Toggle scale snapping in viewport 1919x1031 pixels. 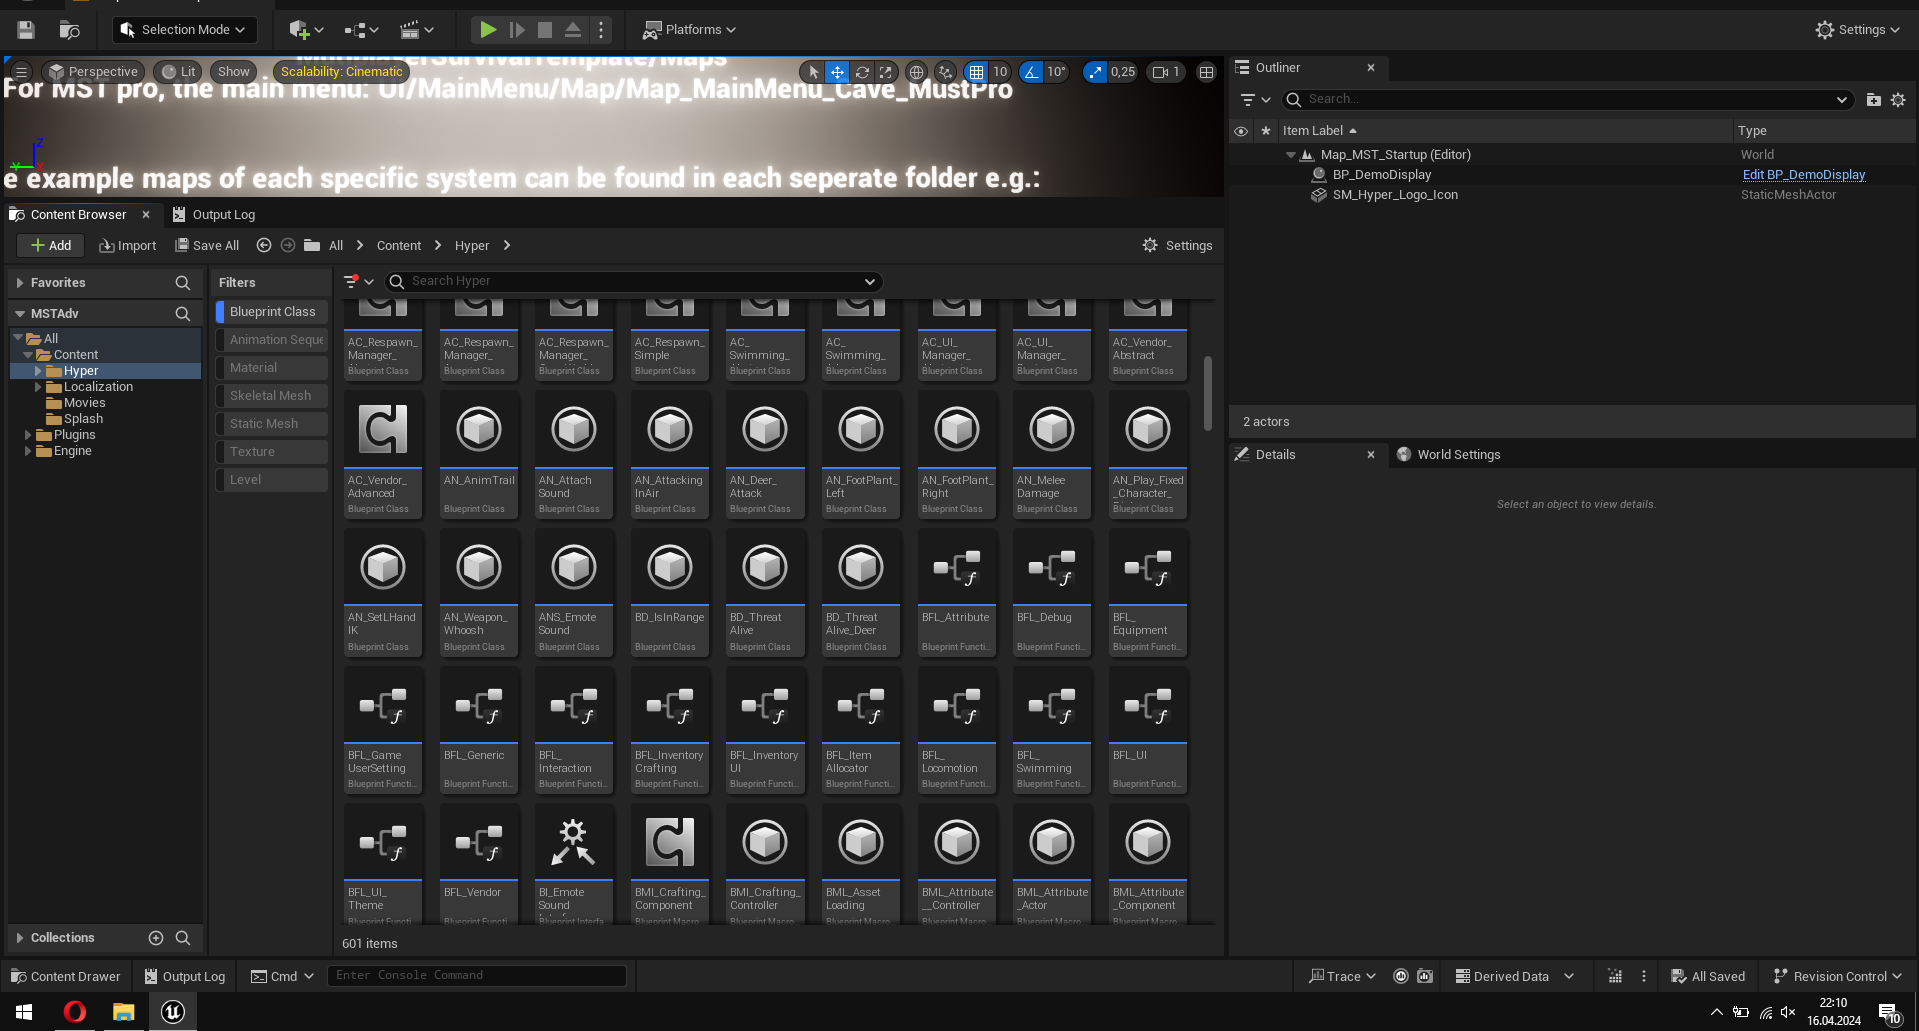pyautogui.click(x=1096, y=72)
